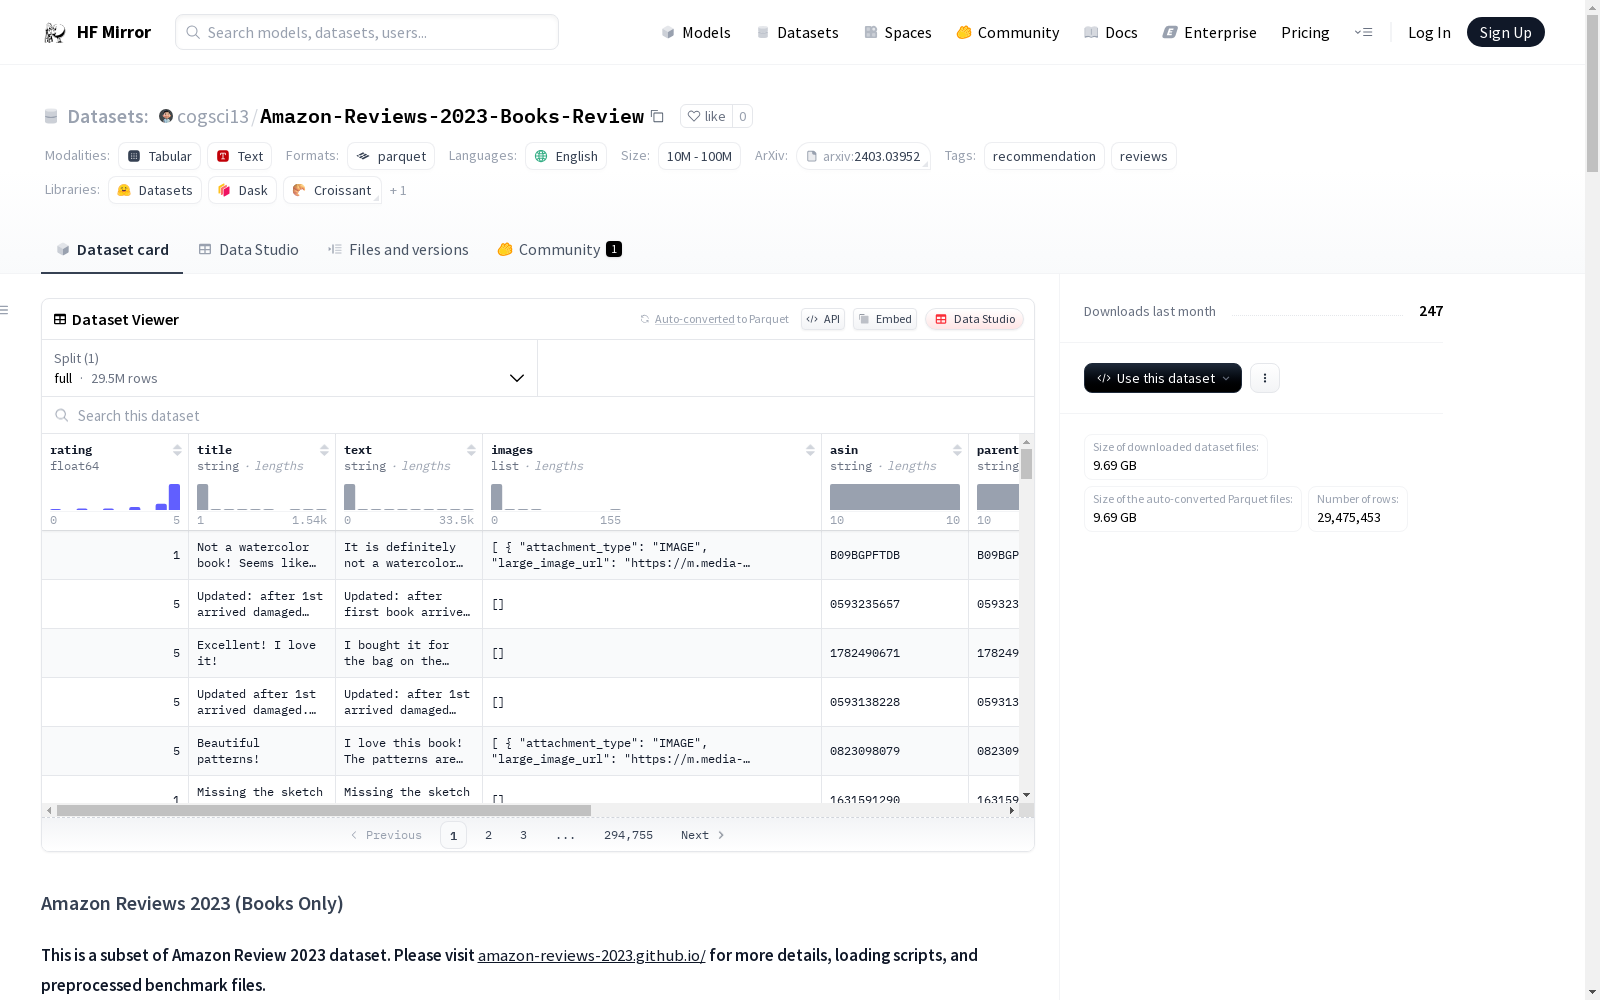
Task: Open the Enterprise menu item
Action: (x=1210, y=32)
